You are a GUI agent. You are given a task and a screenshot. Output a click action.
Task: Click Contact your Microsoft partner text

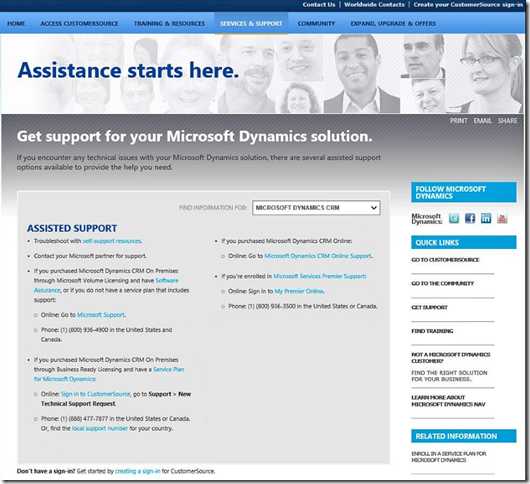click(x=90, y=256)
